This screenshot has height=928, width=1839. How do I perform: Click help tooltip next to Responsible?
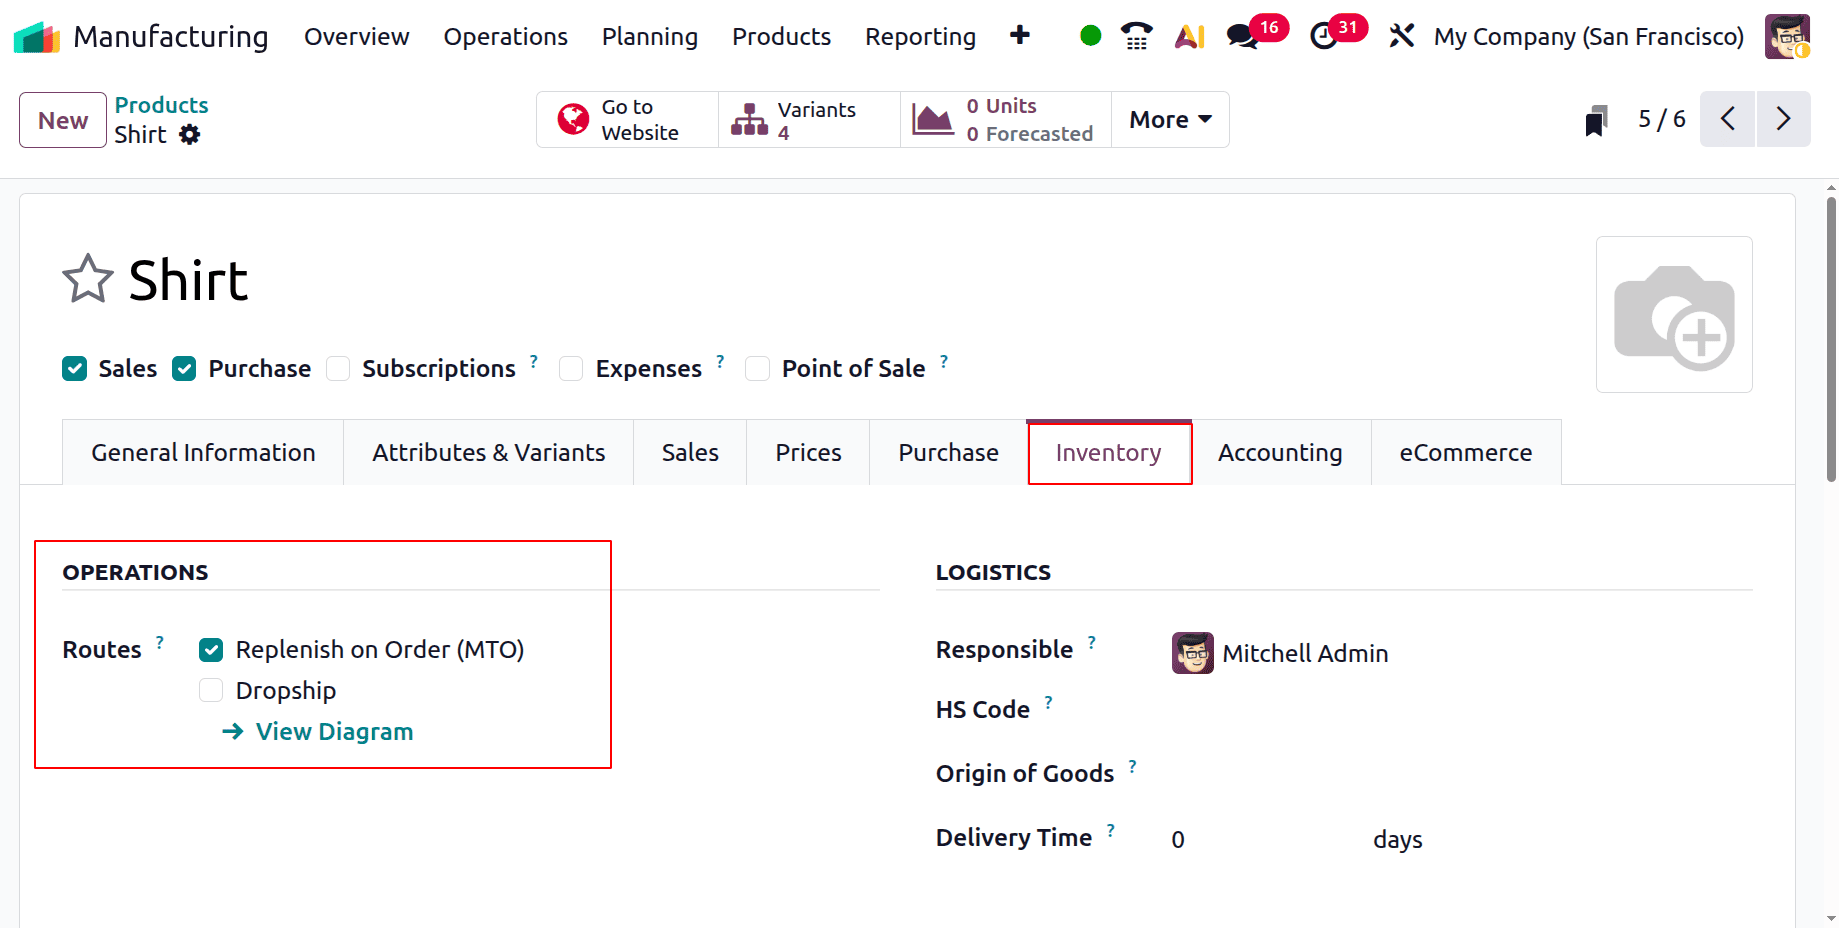coord(1091,642)
